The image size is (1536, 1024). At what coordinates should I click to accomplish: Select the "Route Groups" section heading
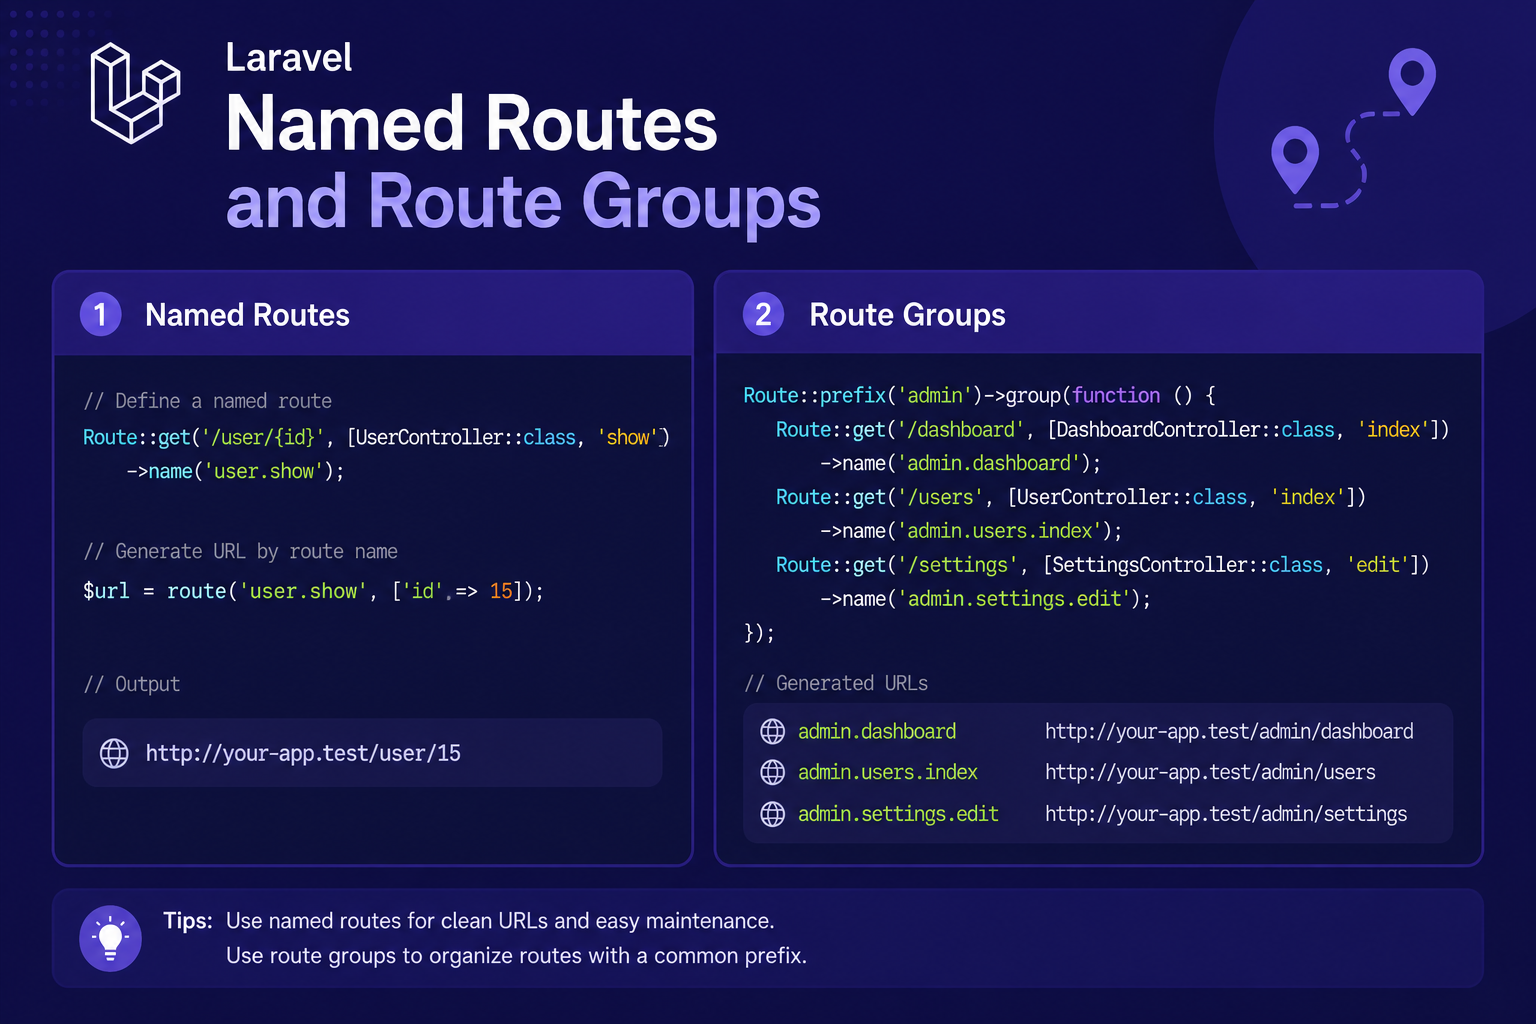pyautogui.click(x=907, y=315)
